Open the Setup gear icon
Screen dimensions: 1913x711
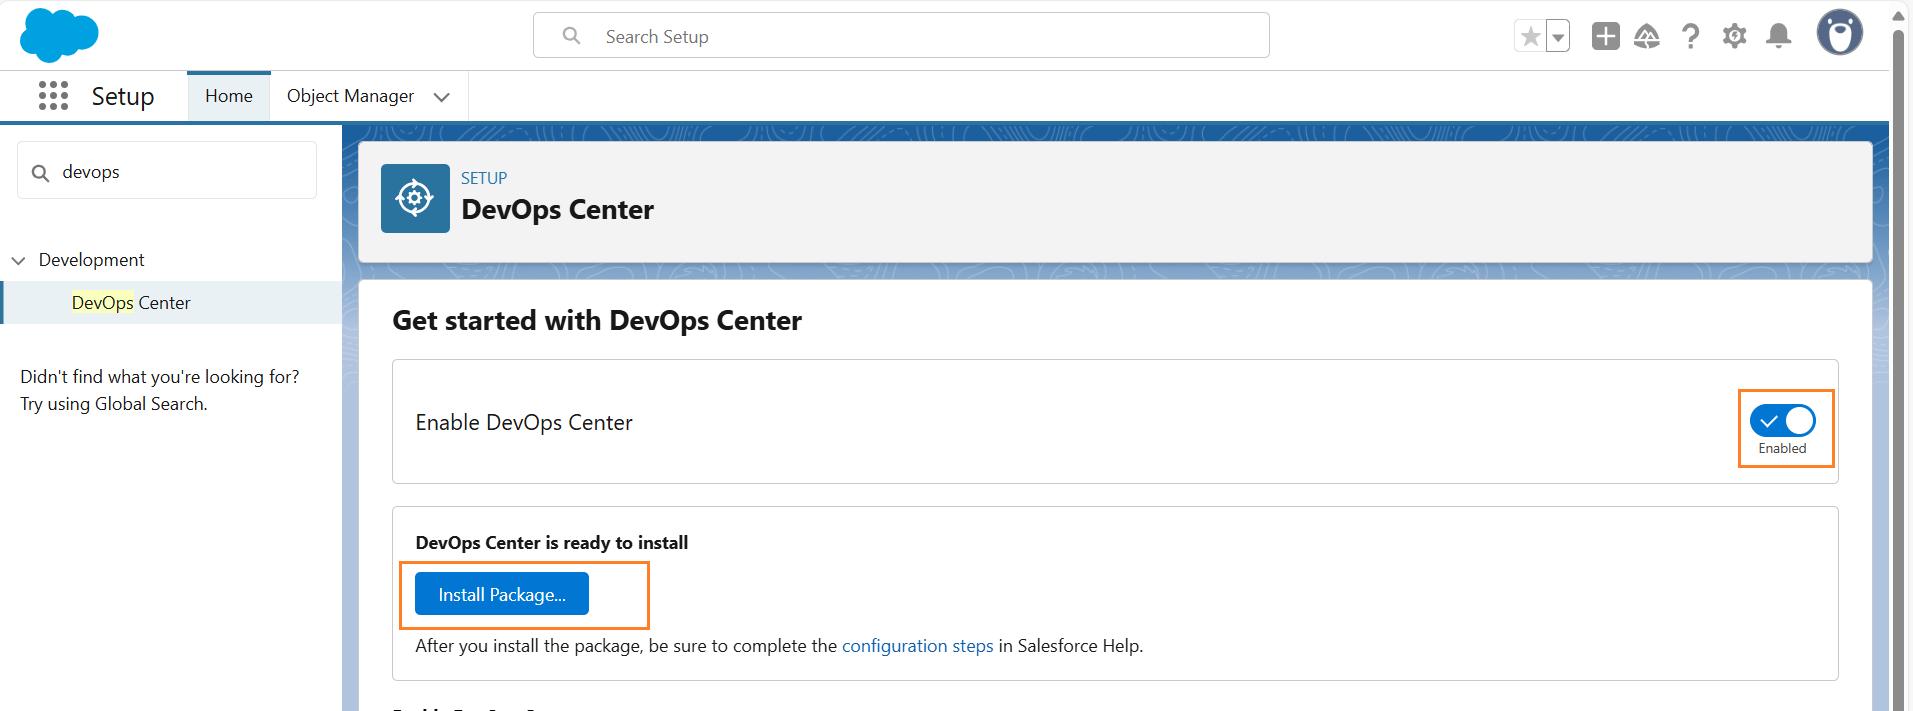(1734, 37)
